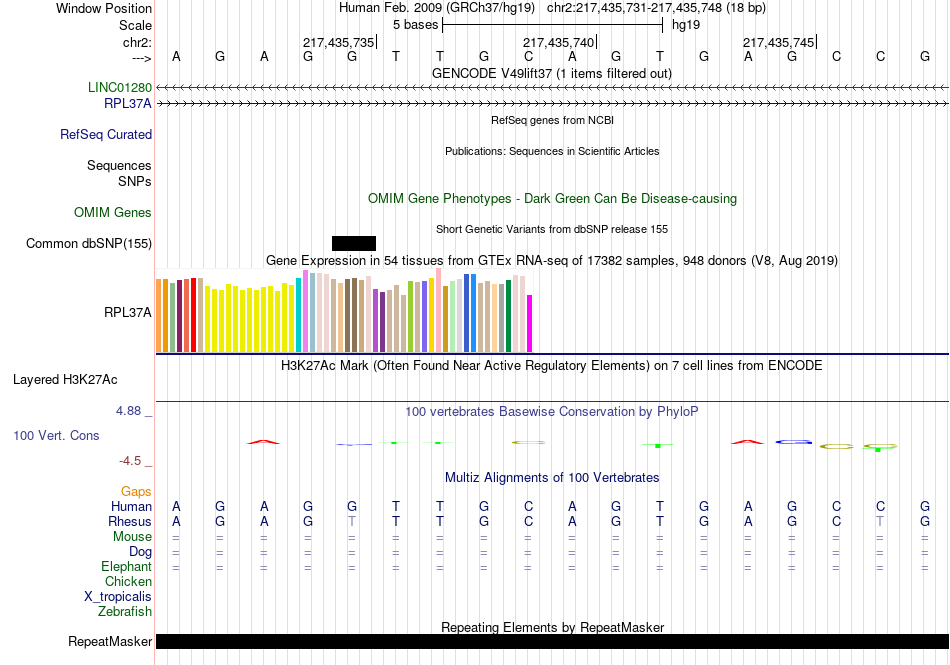Click the orange Gaps label

tap(136, 491)
